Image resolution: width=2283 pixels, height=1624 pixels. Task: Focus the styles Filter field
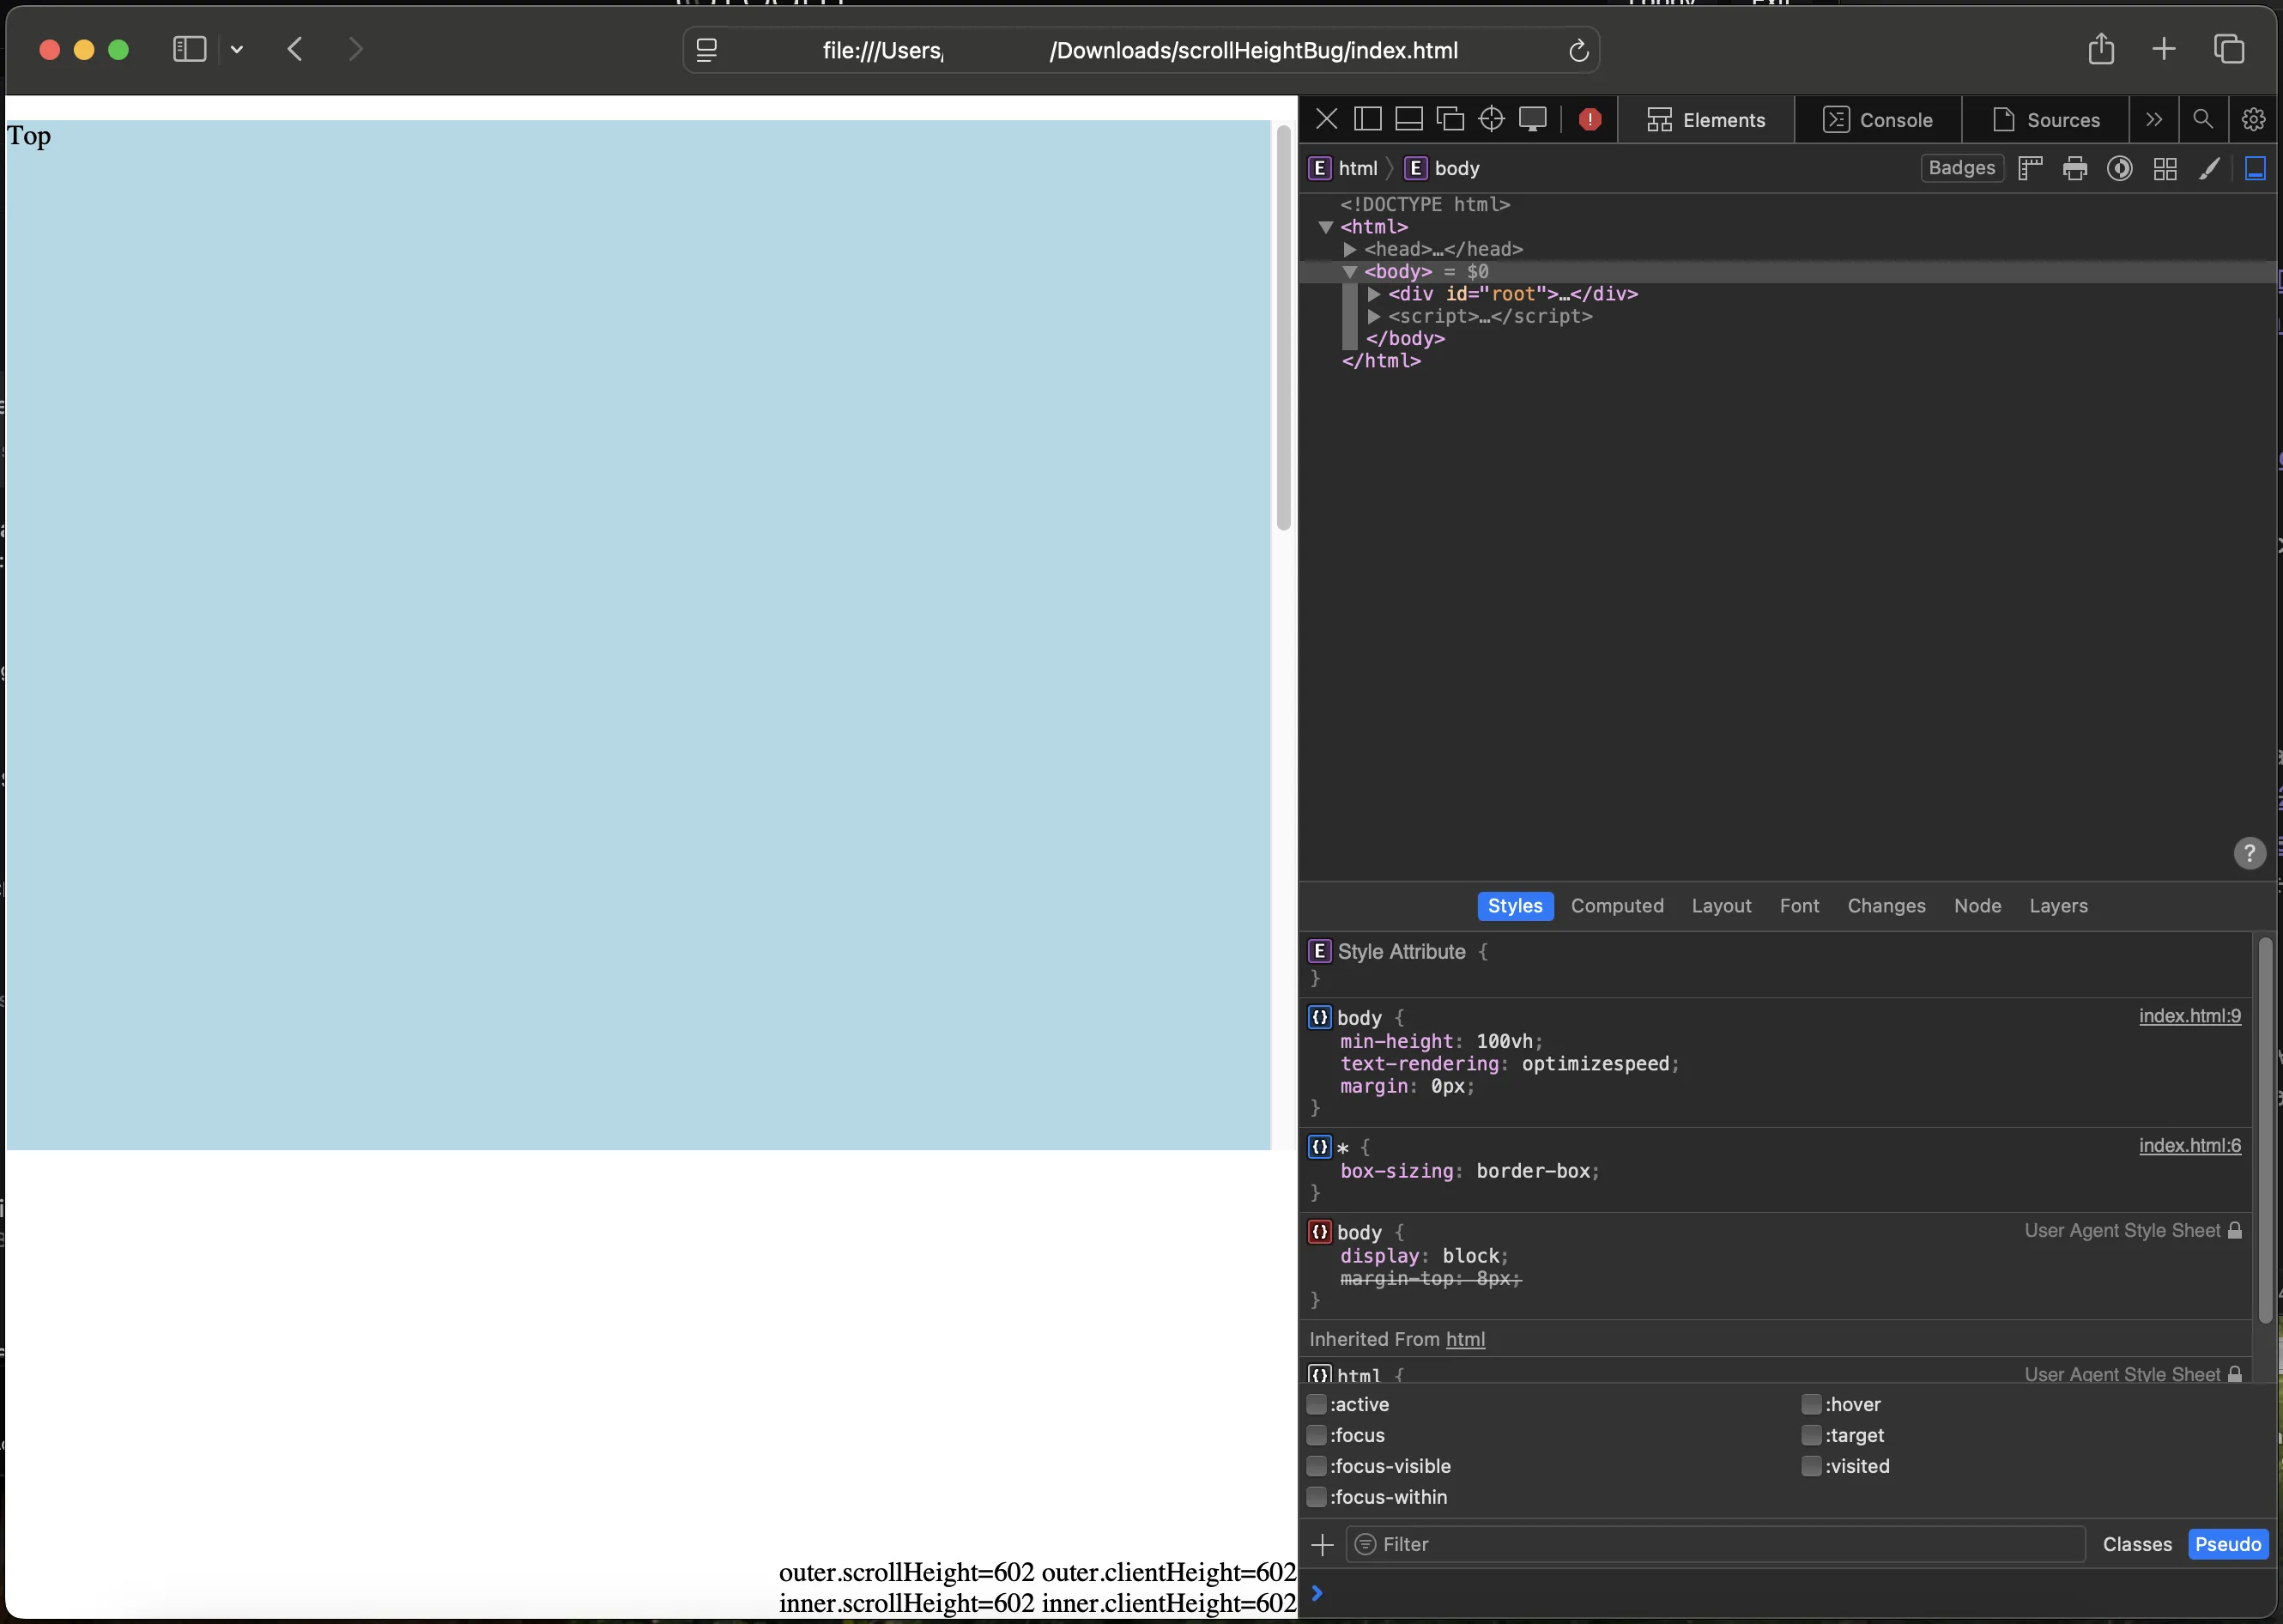pyautogui.click(x=1715, y=1545)
